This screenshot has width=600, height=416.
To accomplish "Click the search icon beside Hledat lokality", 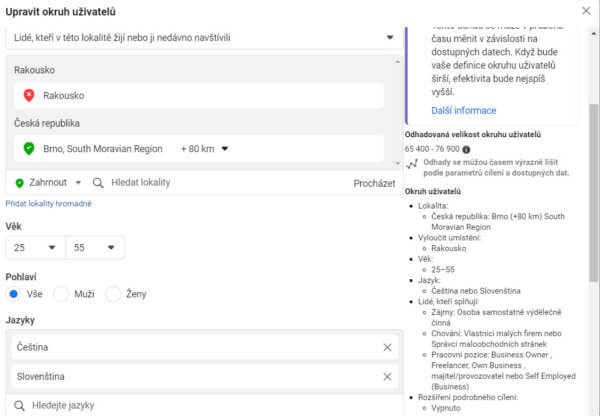I will [x=98, y=183].
